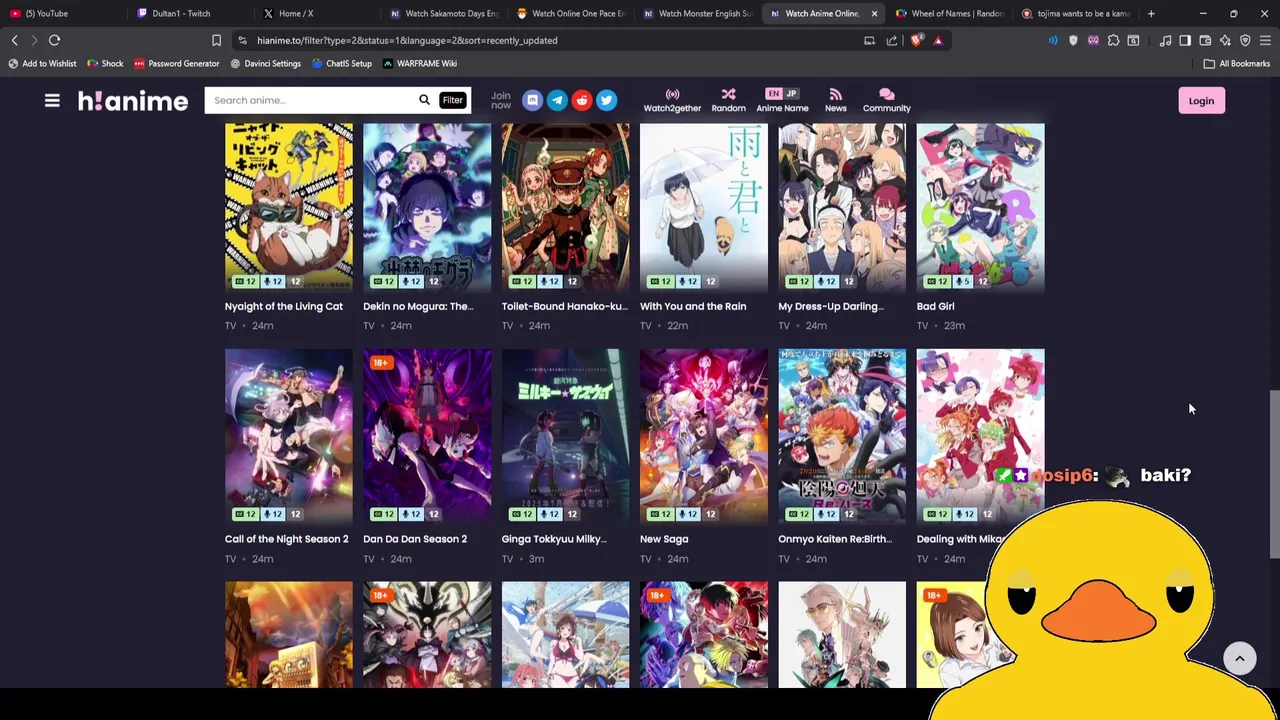Open Ginga Tokkyuu Milky poster
Image resolution: width=1280 pixels, height=720 pixels.
point(566,436)
